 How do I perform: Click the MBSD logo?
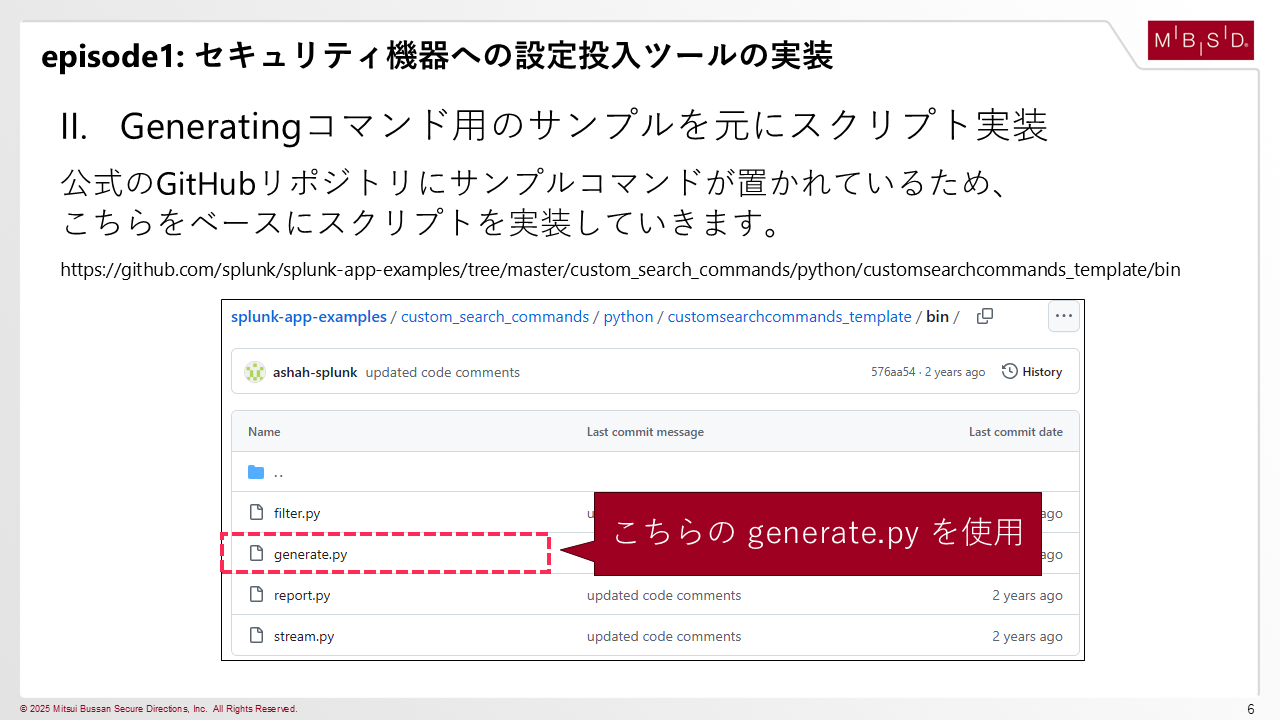point(1200,41)
